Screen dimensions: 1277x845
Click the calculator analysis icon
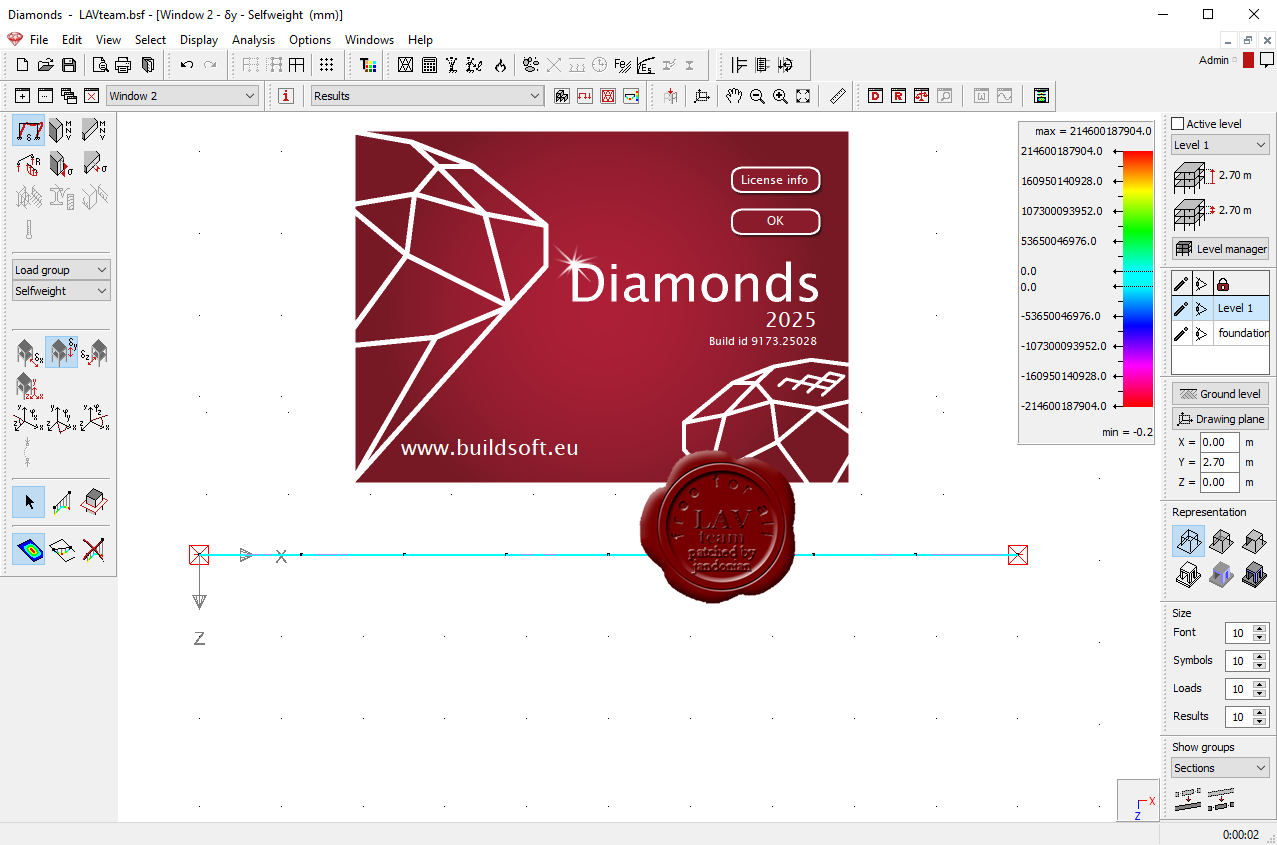[429, 65]
